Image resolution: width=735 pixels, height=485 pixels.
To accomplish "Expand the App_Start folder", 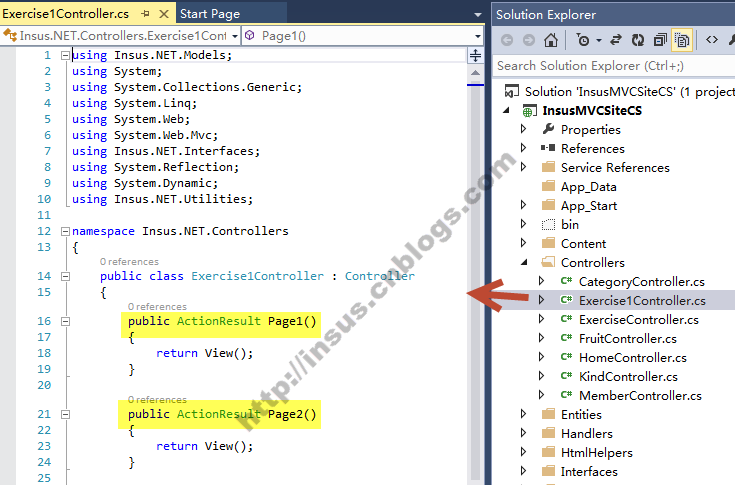I will point(524,205).
